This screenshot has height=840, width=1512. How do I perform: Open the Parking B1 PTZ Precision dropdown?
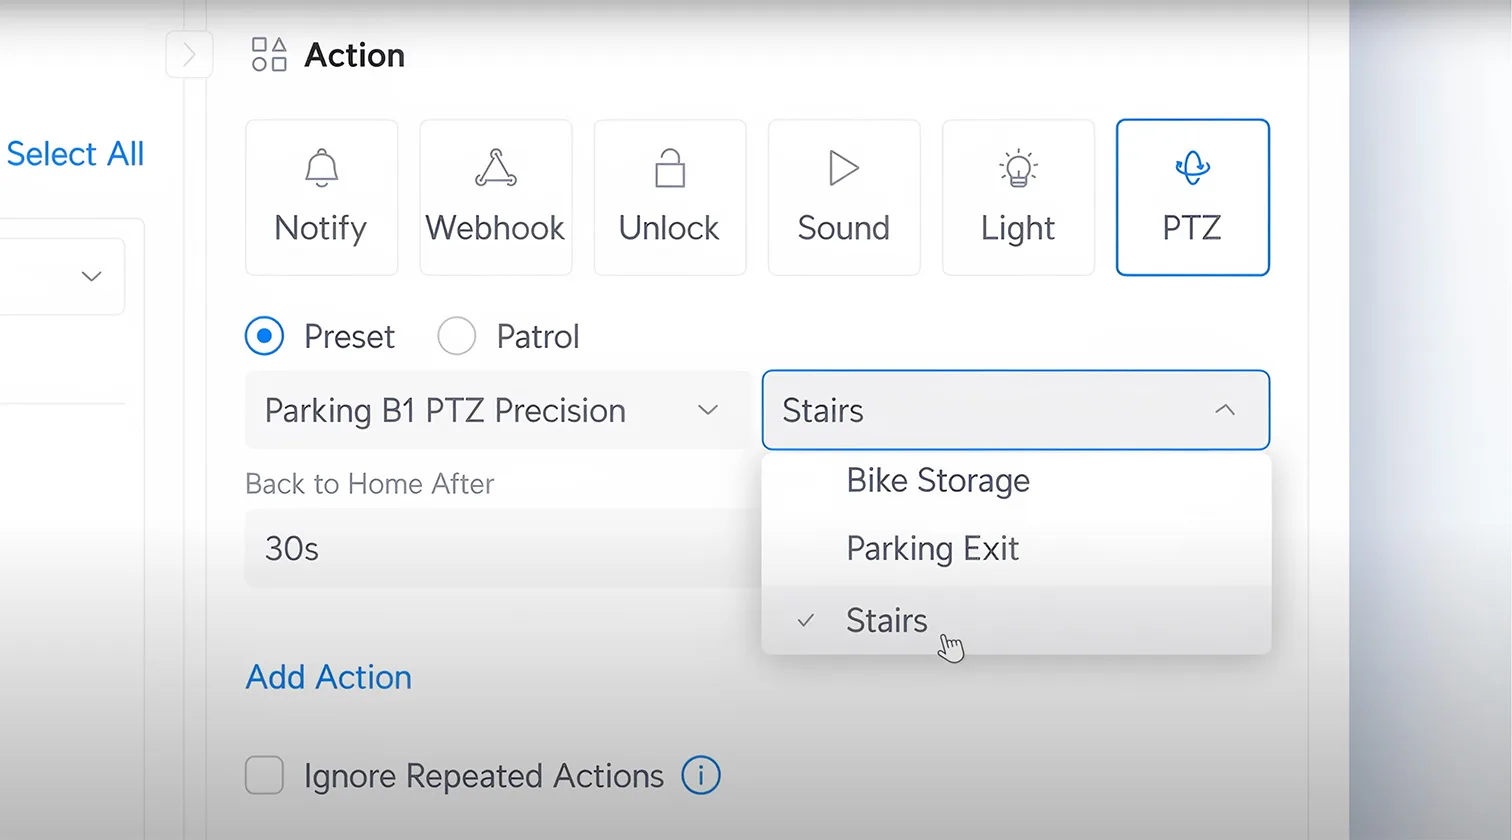tap(498, 410)
